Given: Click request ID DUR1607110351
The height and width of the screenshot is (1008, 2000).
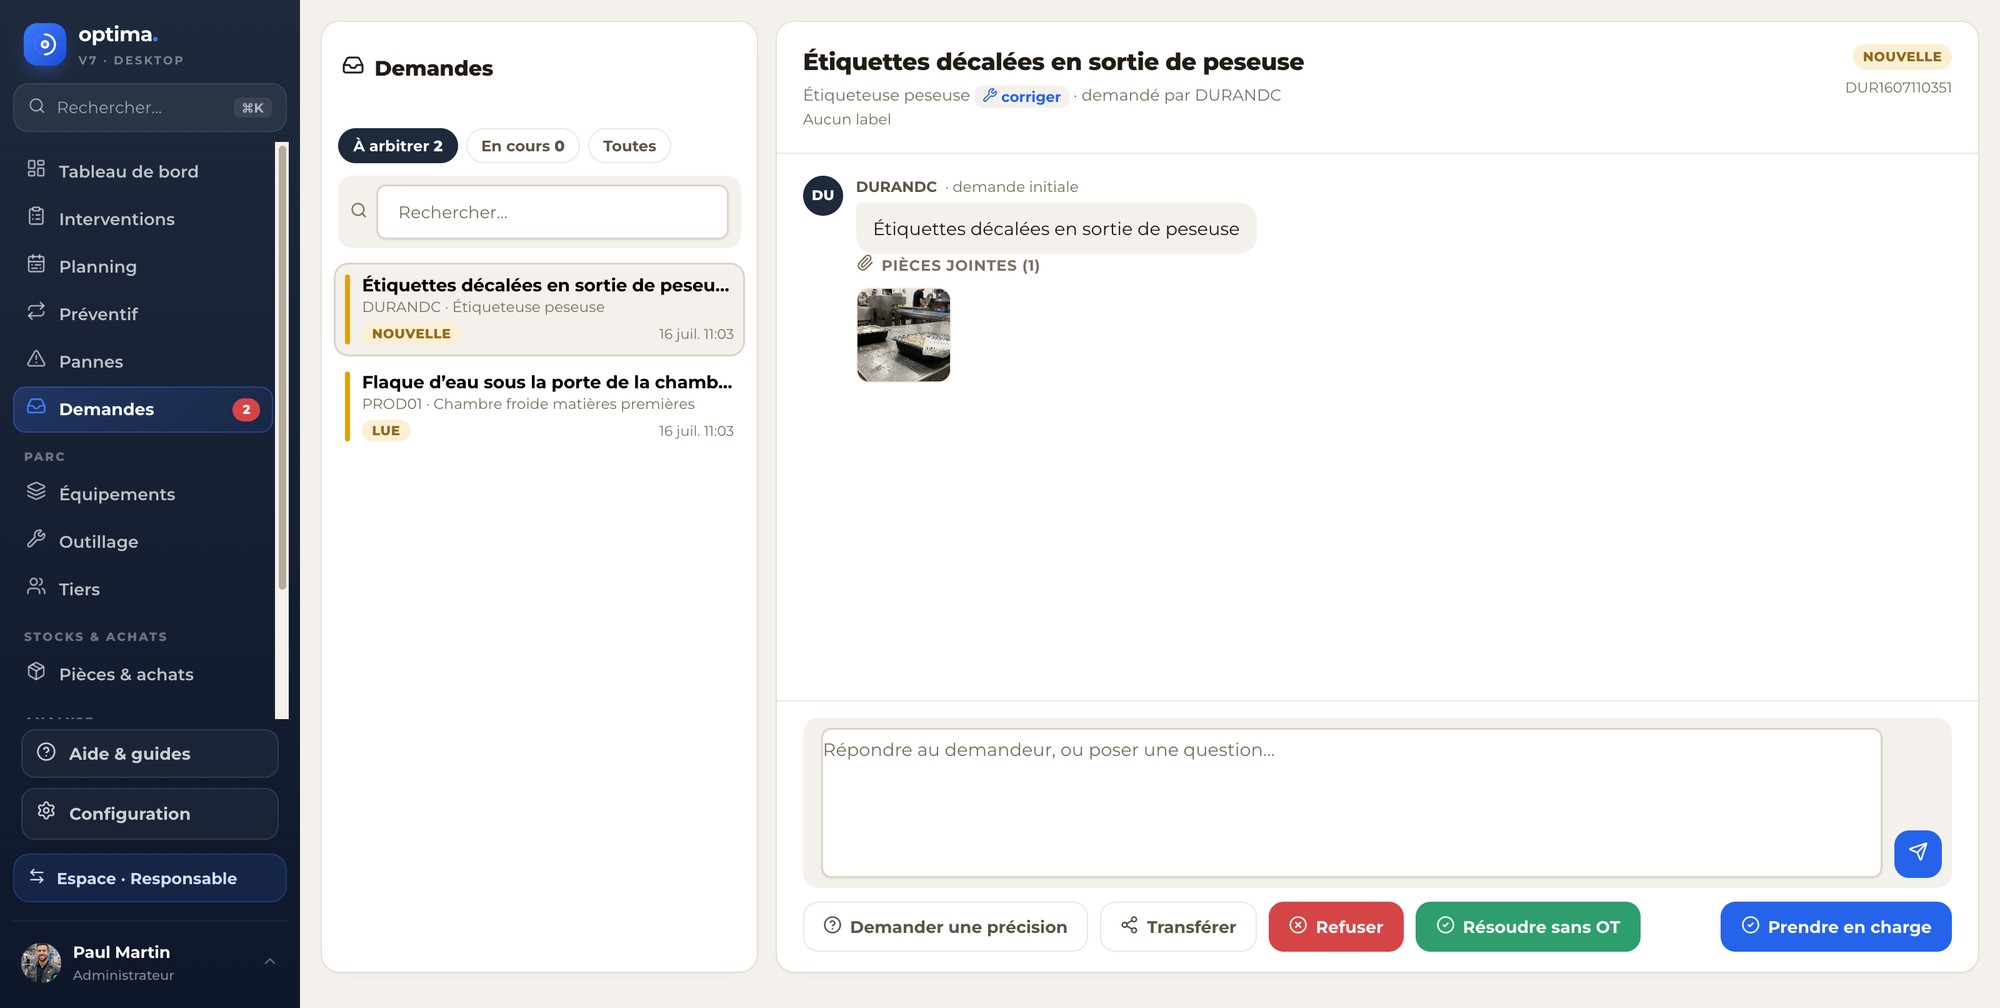Looking at the screenshot, I should (1898, 87).
